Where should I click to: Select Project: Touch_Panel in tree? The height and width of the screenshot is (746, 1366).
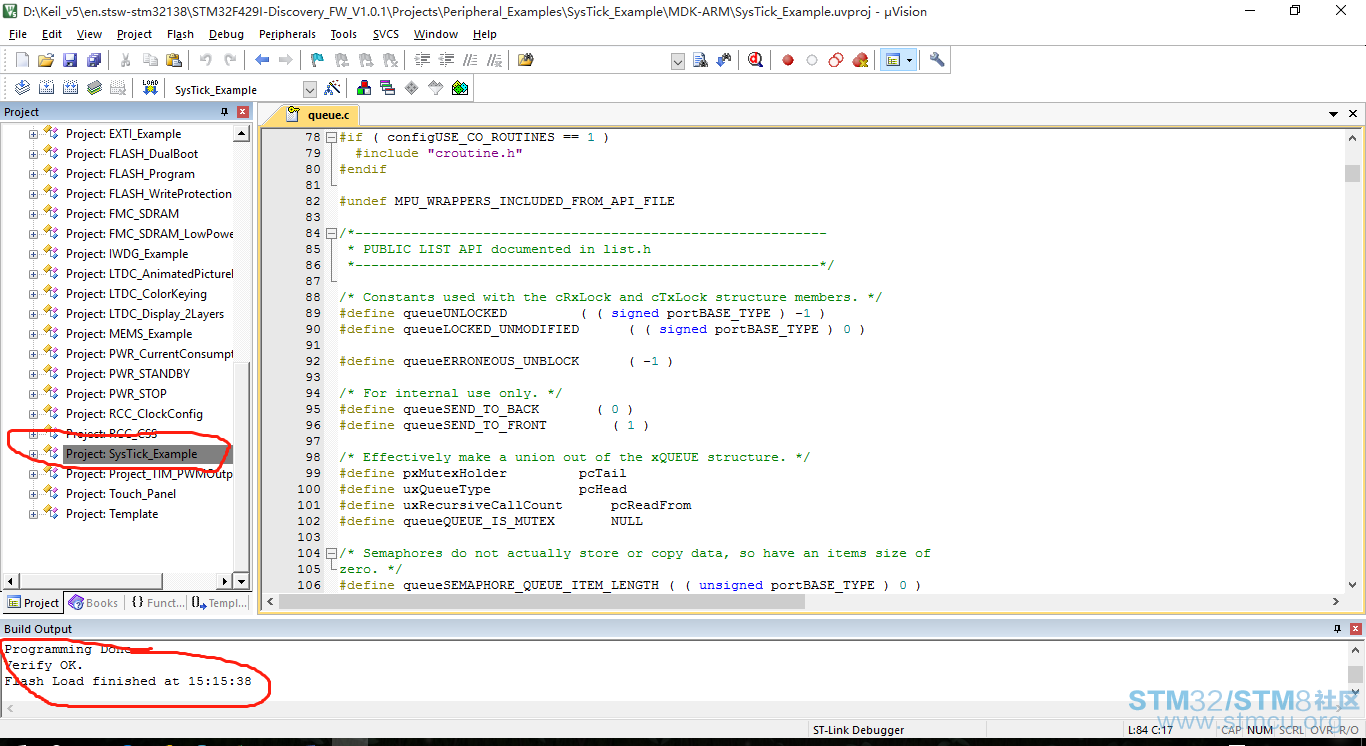[121, 494]
